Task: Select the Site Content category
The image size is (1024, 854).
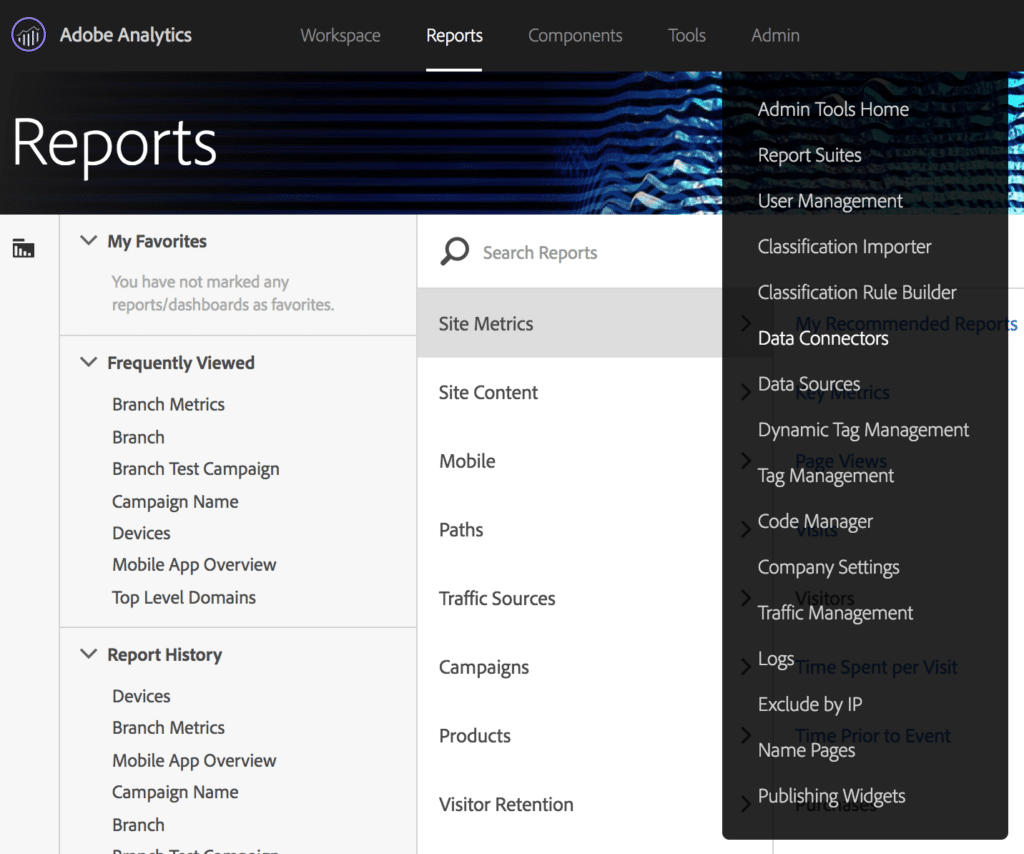Action: (x=488, y=392)
